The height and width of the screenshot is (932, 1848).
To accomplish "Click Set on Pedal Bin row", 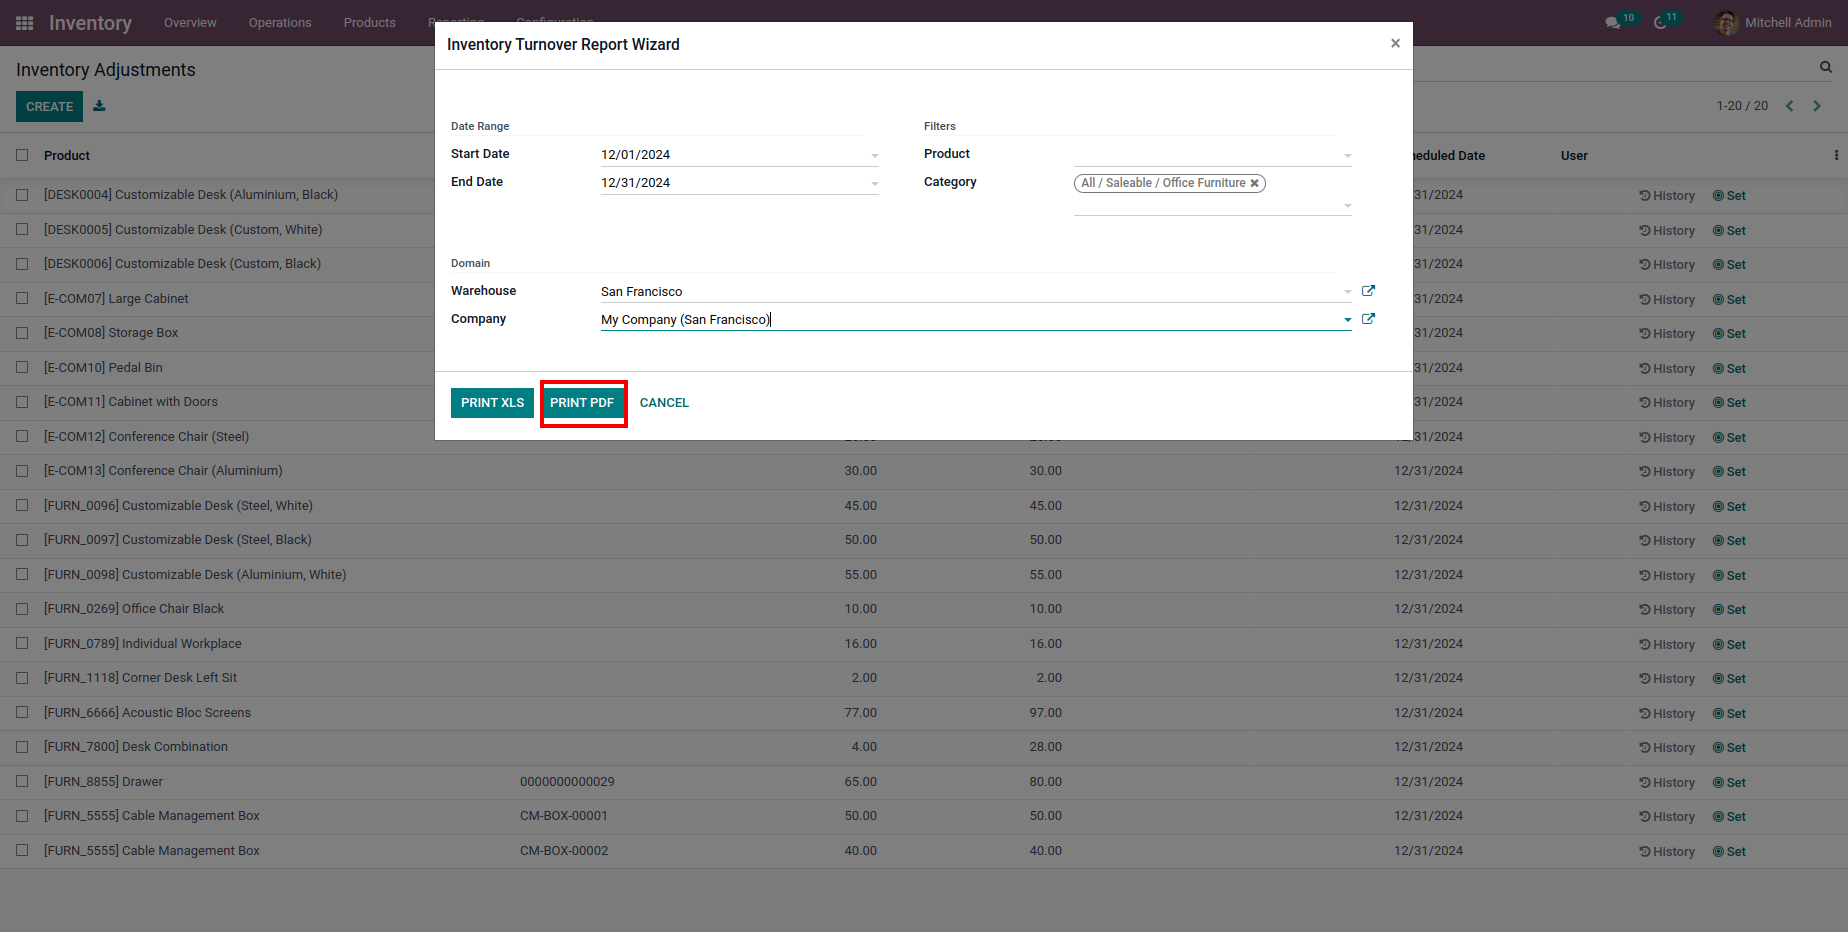I will (x=1729, y=368).
